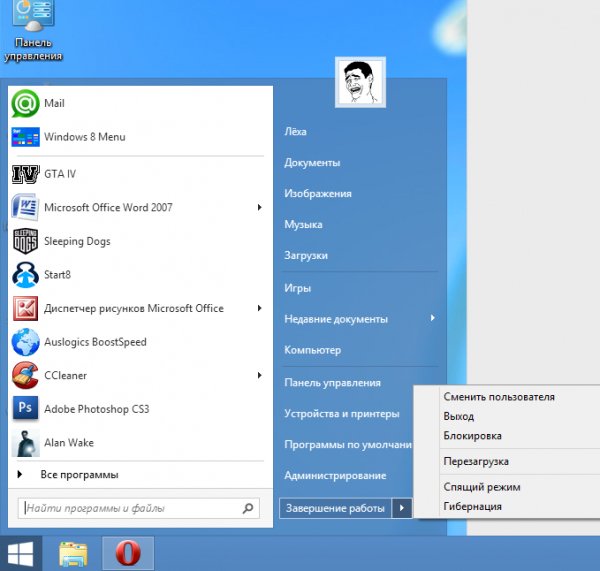This screenshot has width=600, height=571.
Task: Open the shutdown options arrow button
Action: [x=402, y=508]
